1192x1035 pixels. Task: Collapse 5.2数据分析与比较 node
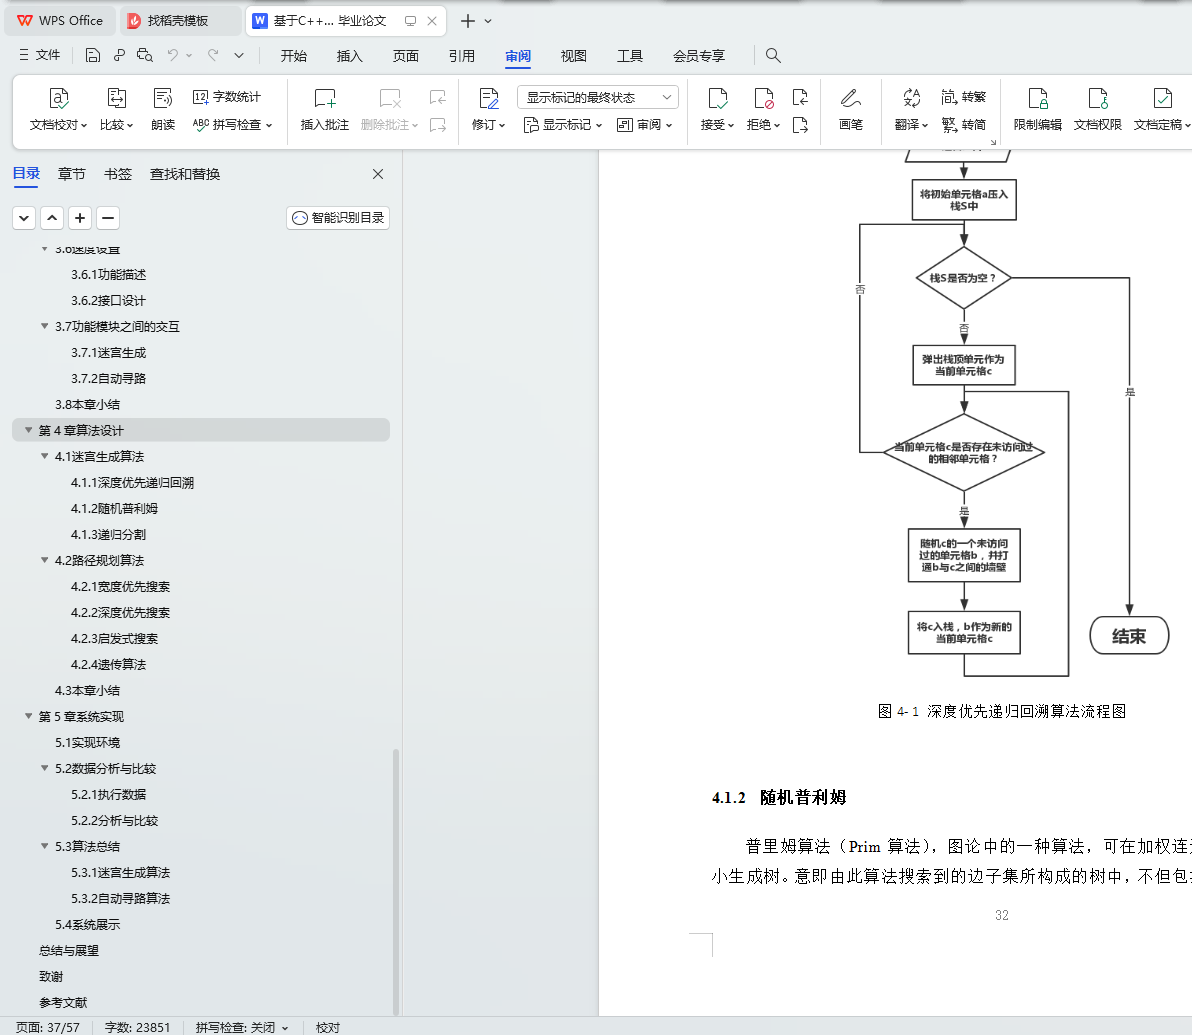pos(44,768)
